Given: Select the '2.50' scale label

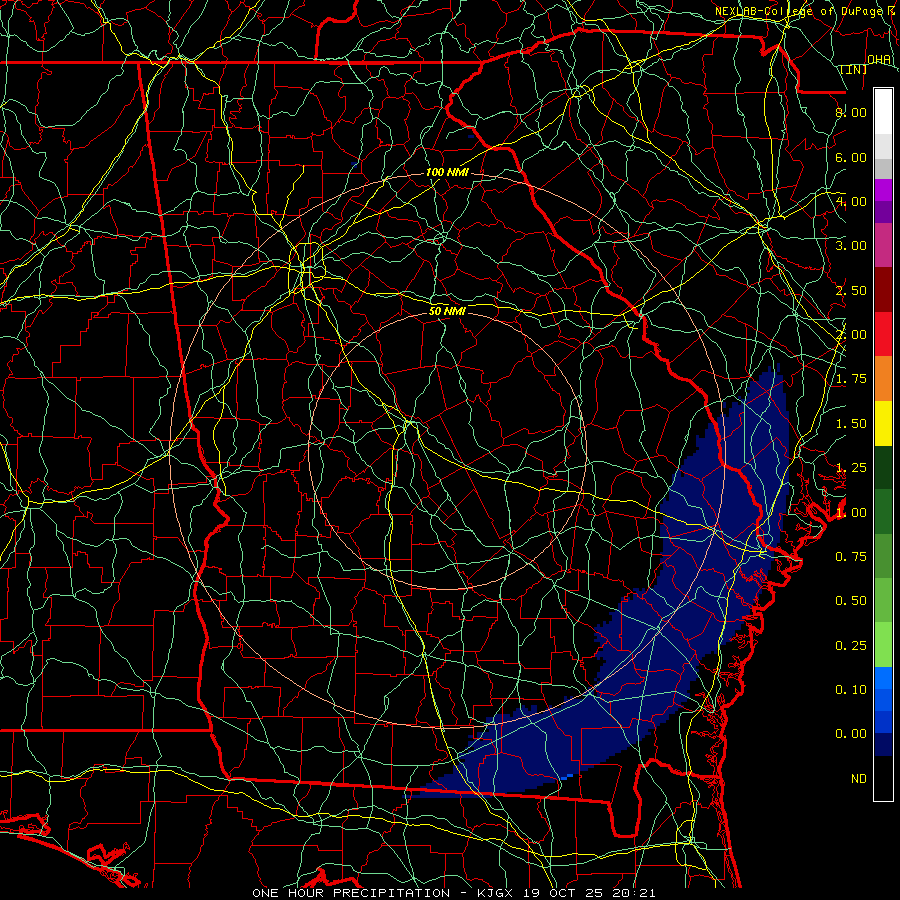Looking at the screenshot, I should click(851, 290).
